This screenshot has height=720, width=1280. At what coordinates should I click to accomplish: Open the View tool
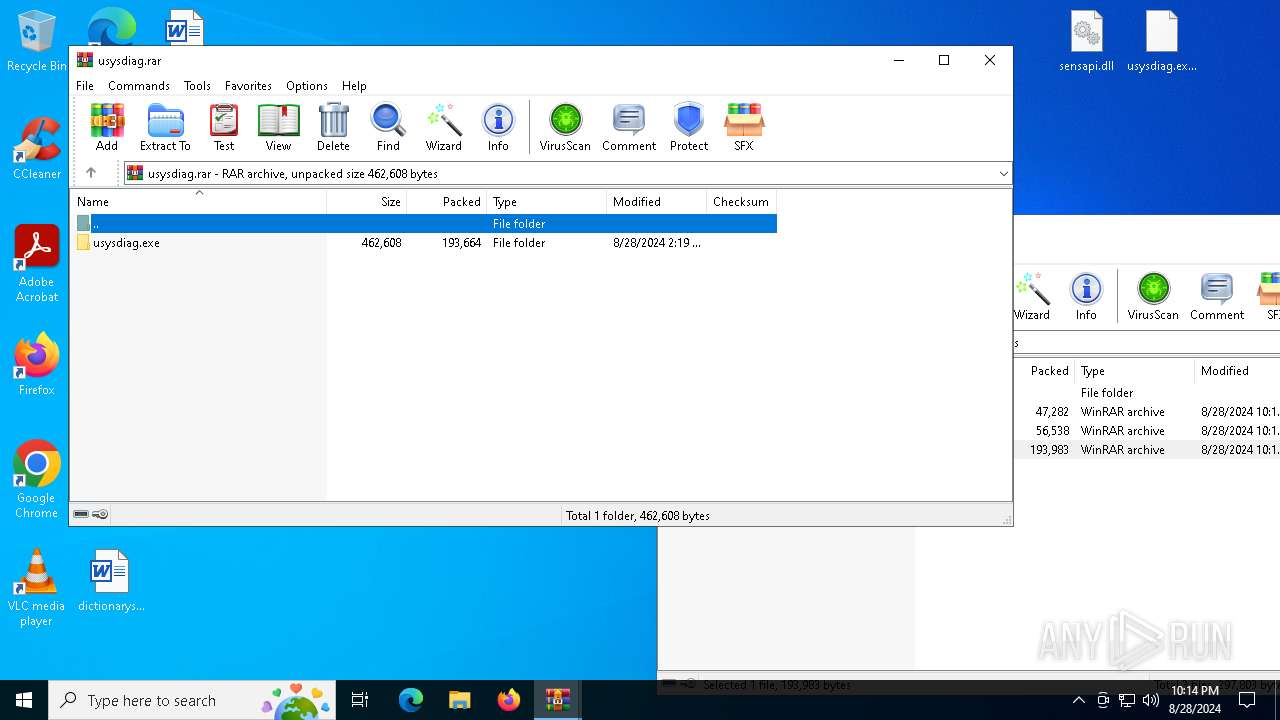point(278,127)
